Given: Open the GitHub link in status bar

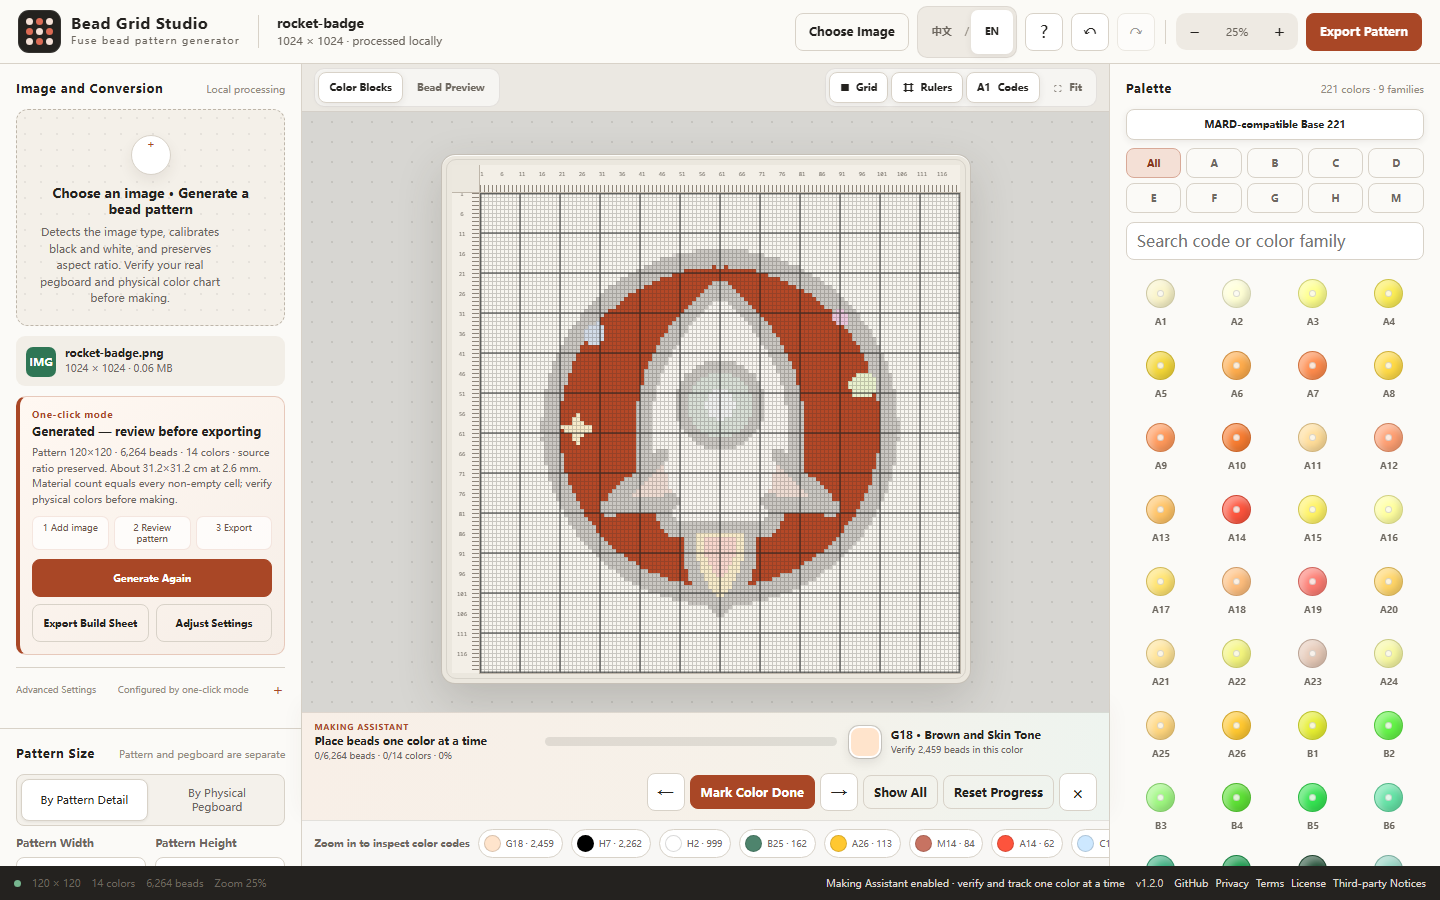Looking at the screenshot, I should pos(1191,883).
